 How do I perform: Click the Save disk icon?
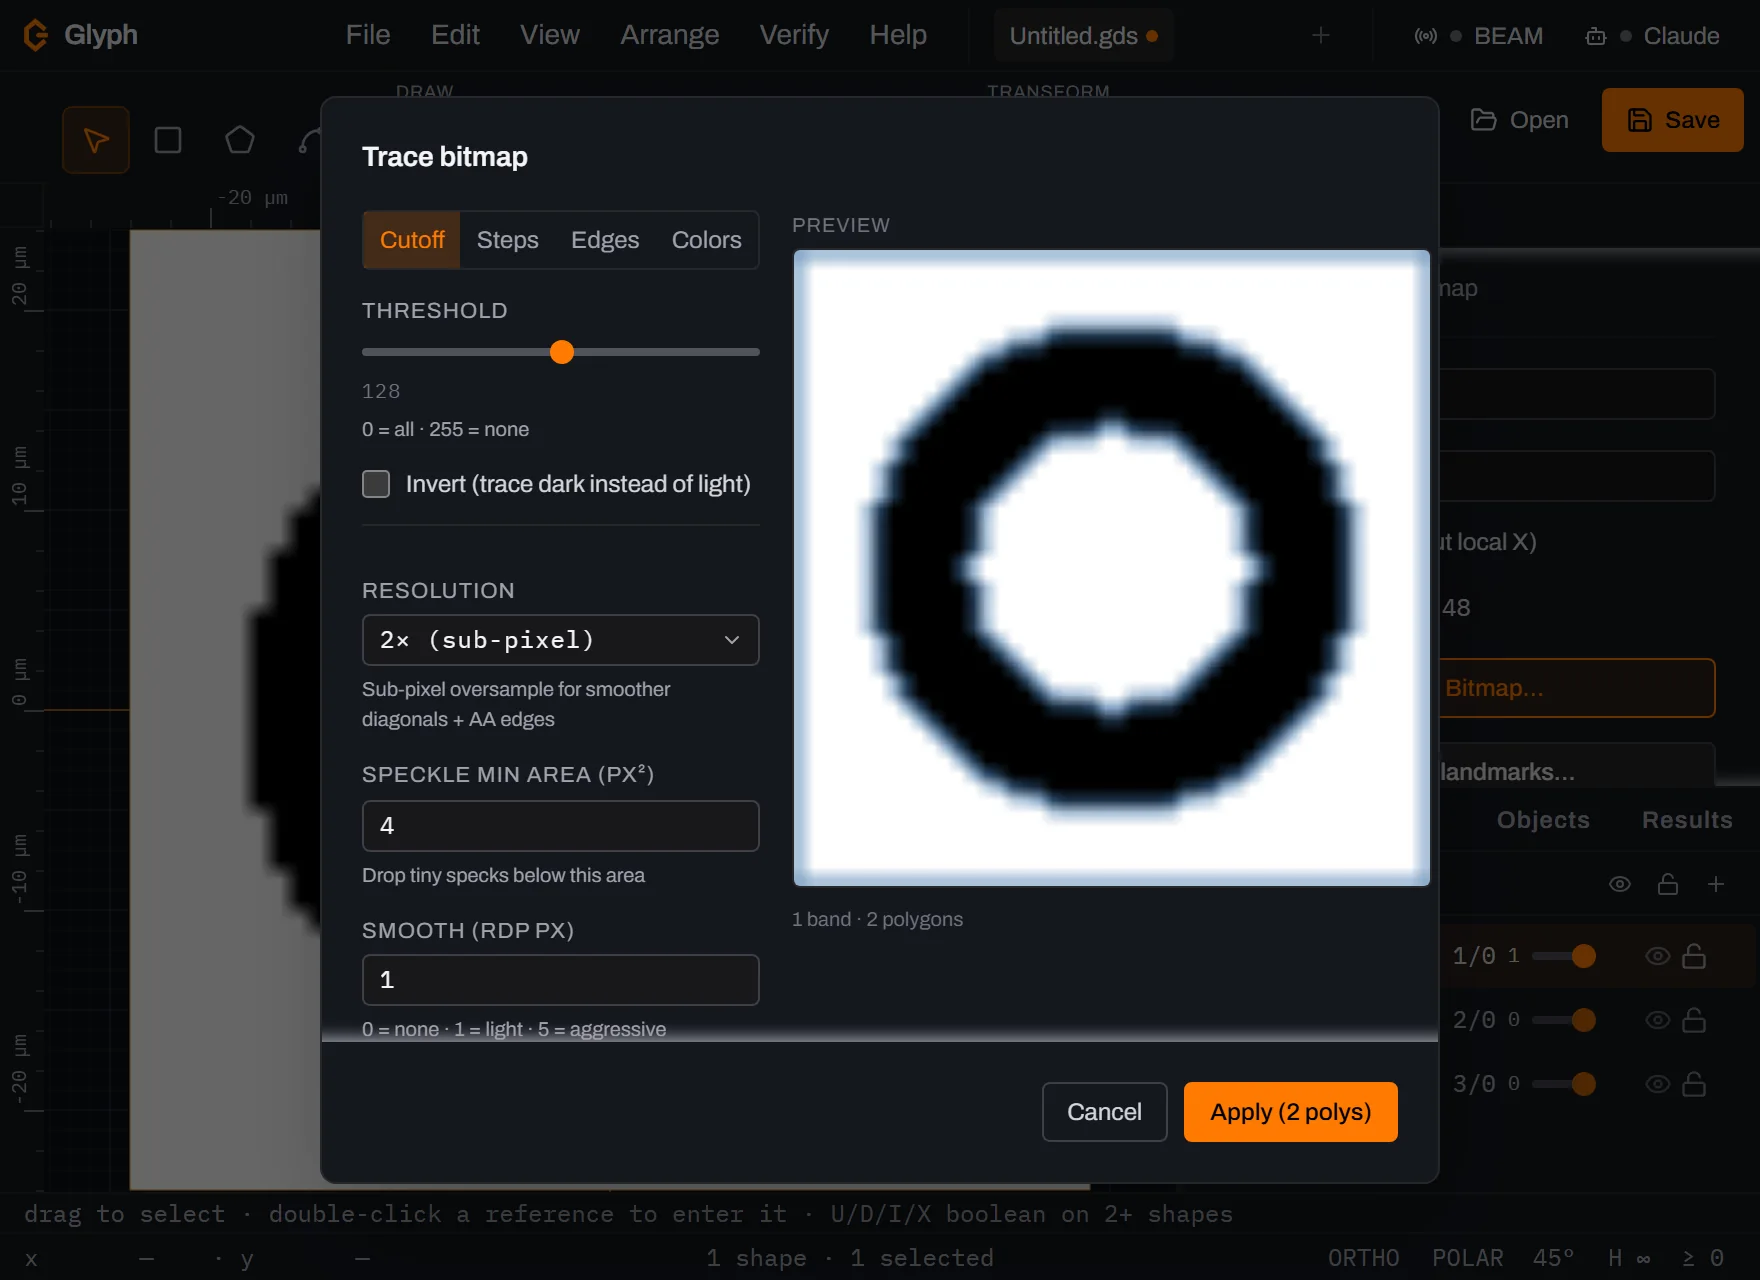[1640, 120]
